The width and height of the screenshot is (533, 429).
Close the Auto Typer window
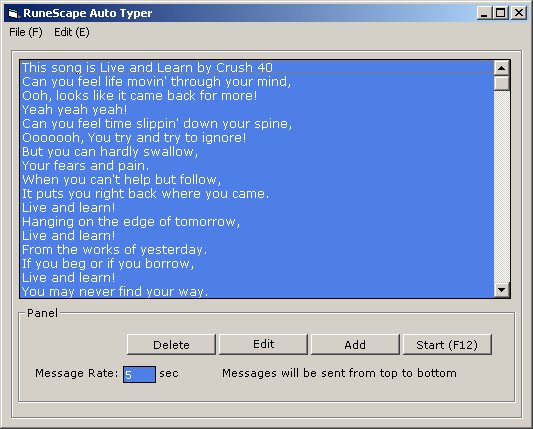pos(519,13)
